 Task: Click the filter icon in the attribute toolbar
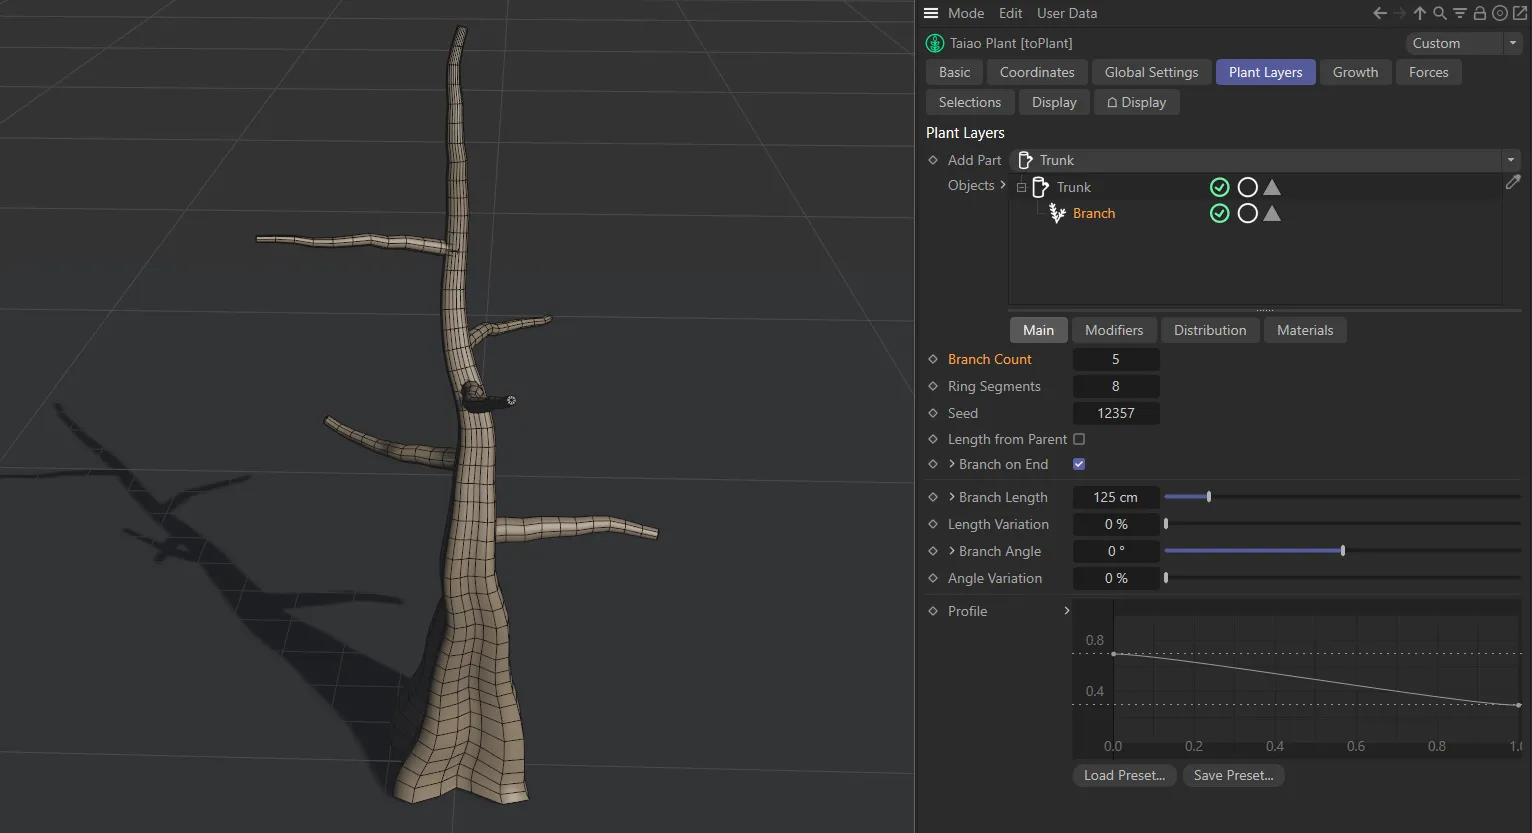(1459, 13)
